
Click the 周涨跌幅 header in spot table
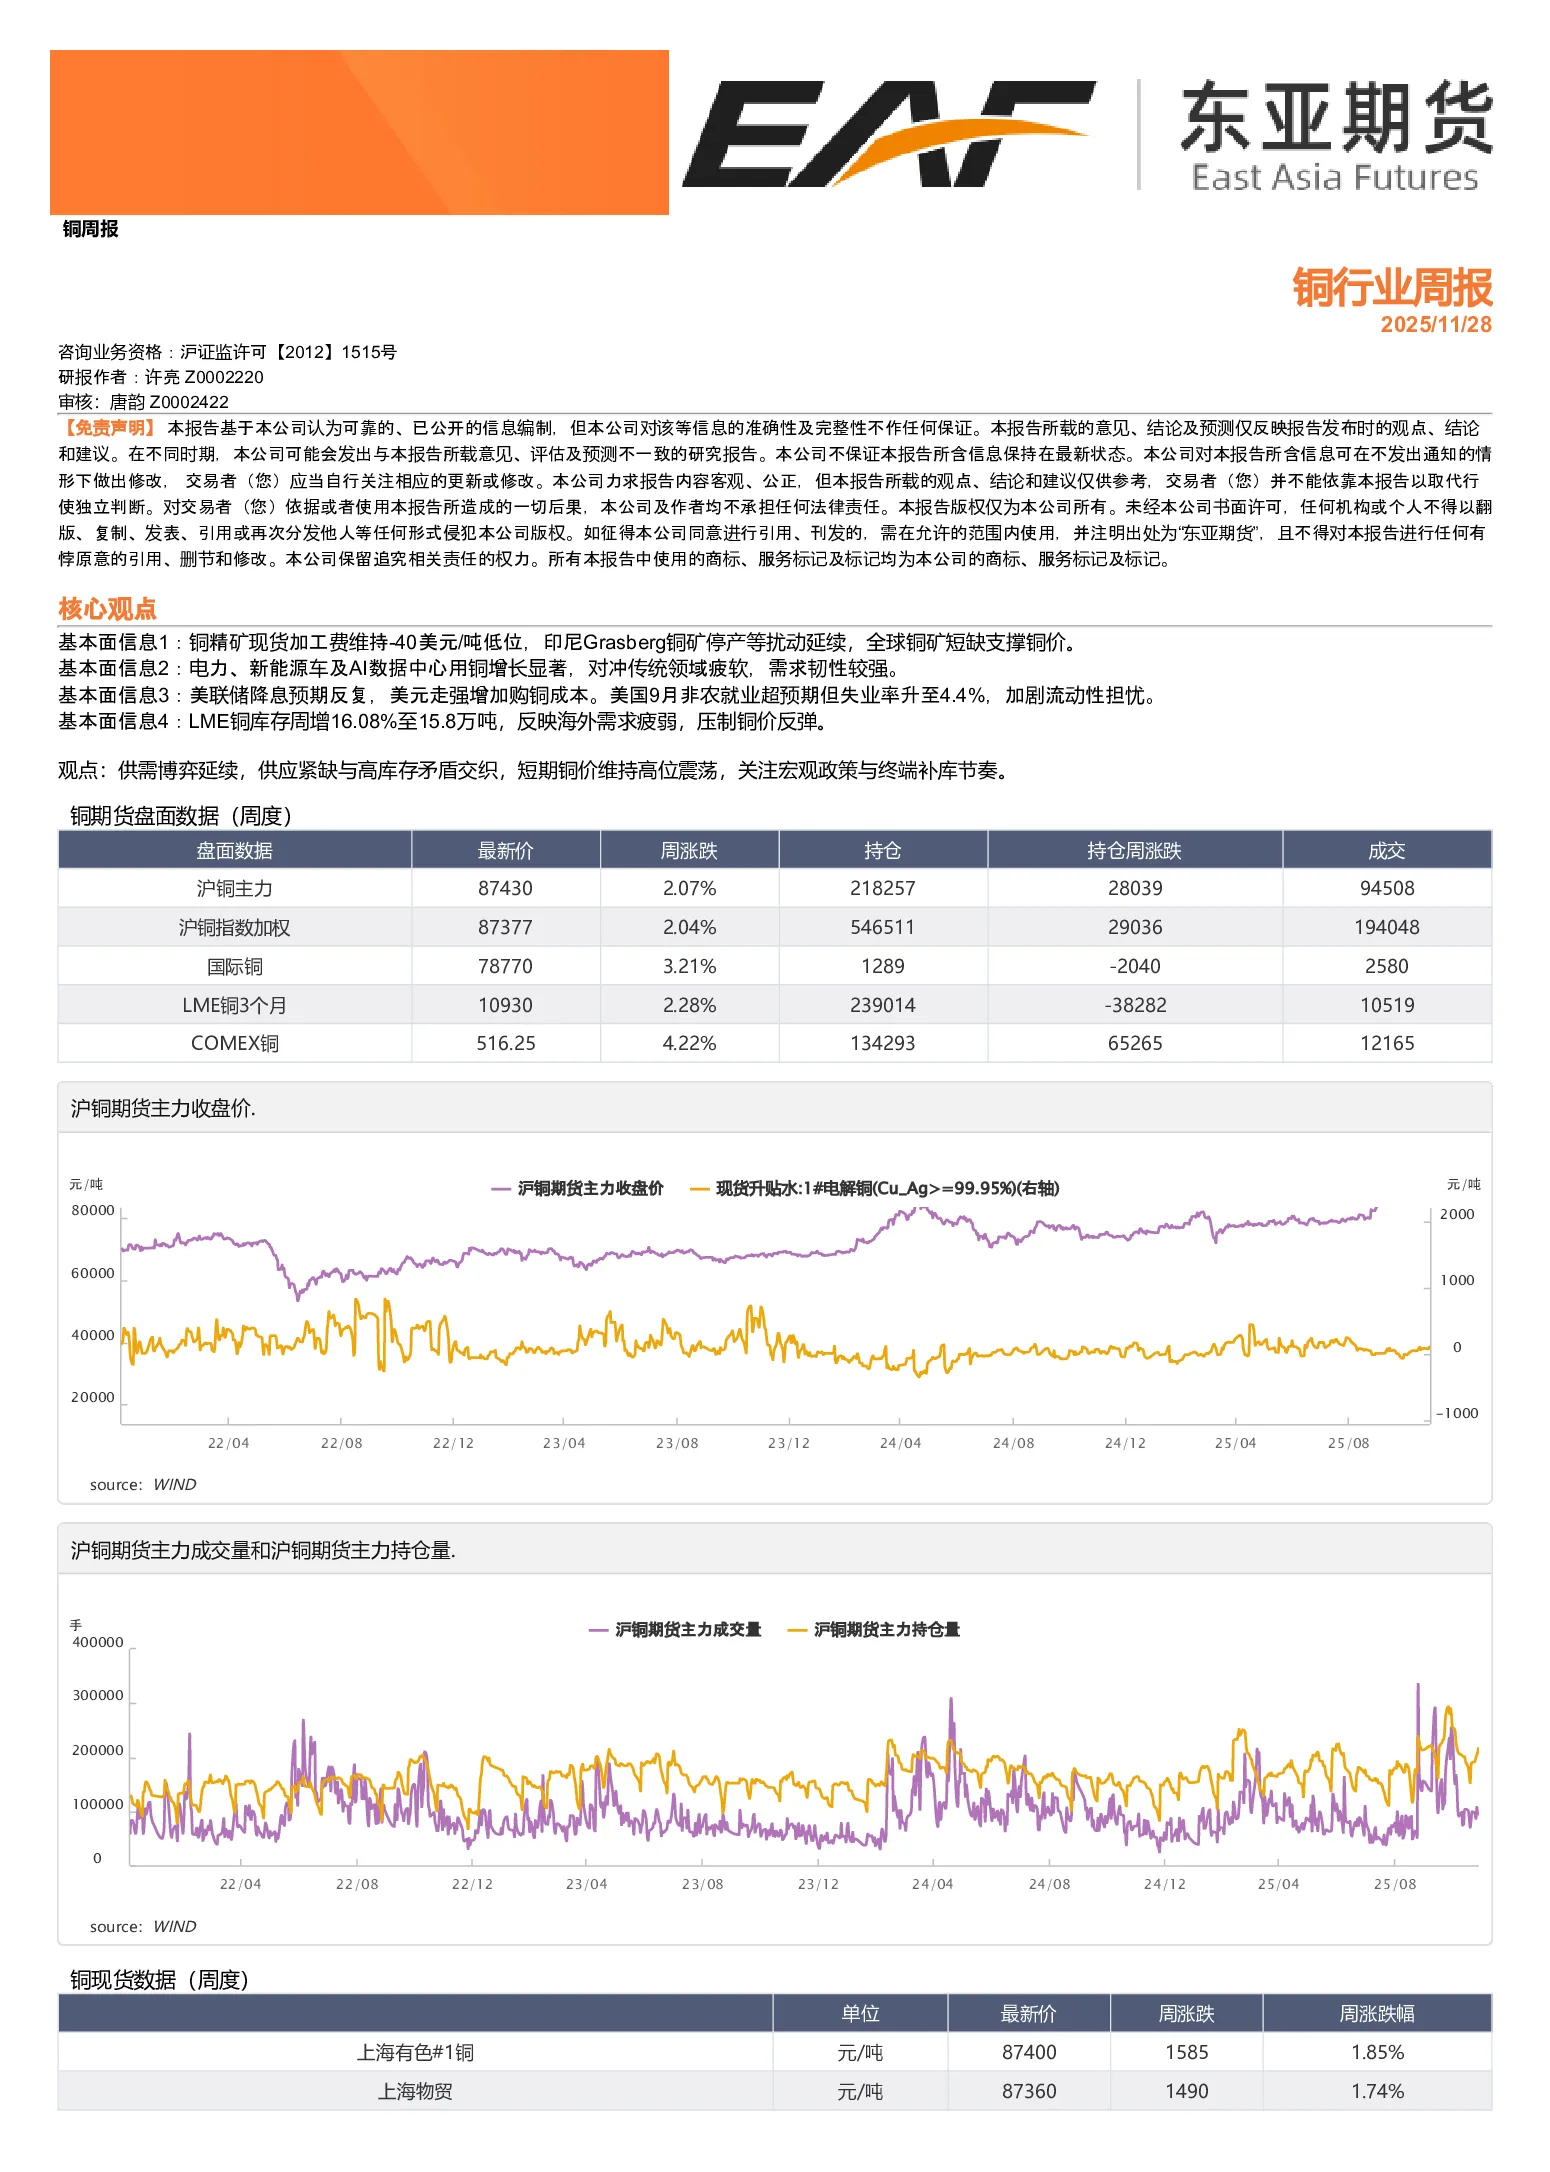[1377, 2014]
